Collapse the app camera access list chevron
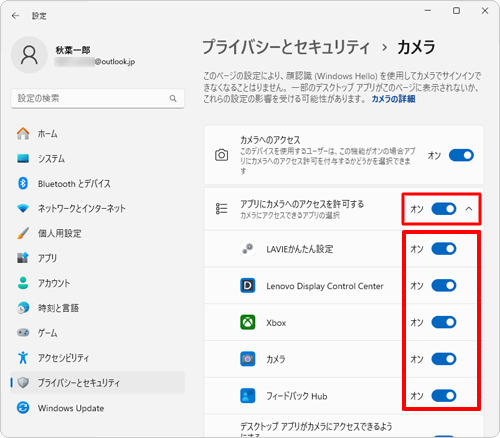This screenshot has width=500, height=438. coord(469,209)
